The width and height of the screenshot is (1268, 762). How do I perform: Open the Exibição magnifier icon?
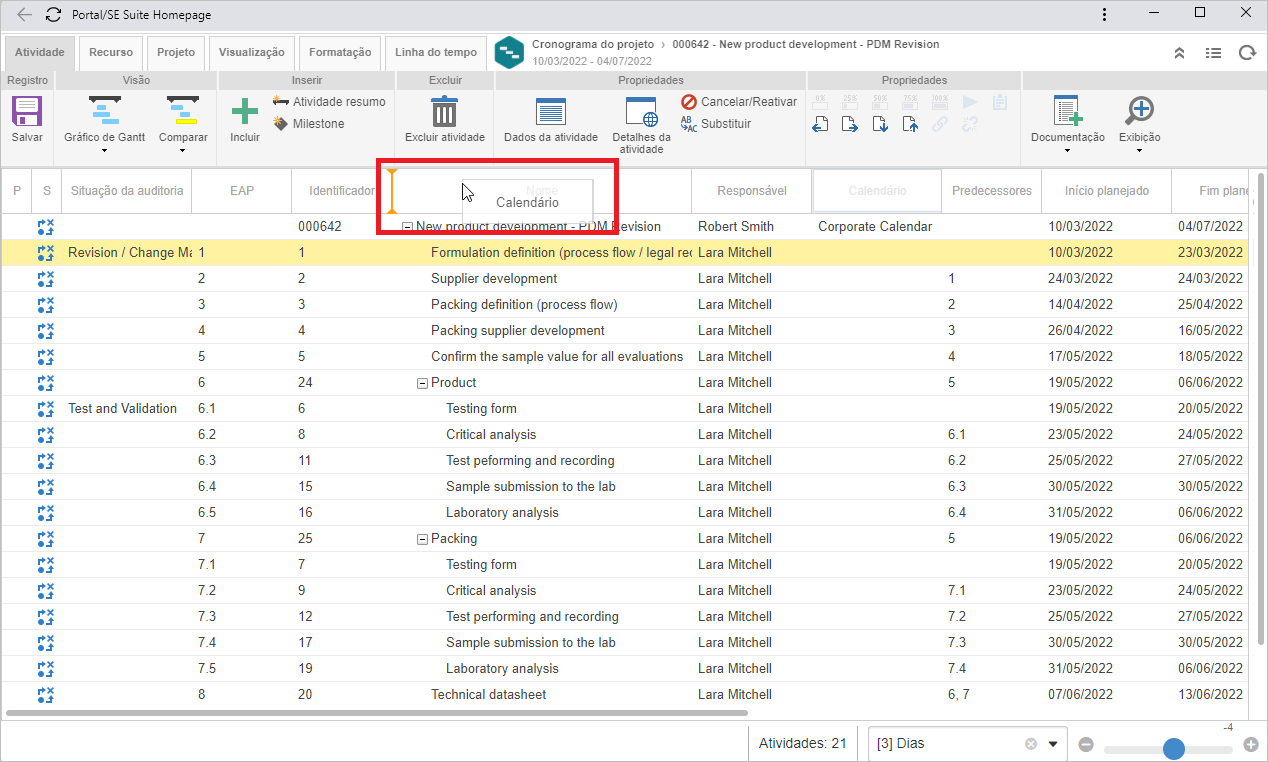click(1139, 111)
